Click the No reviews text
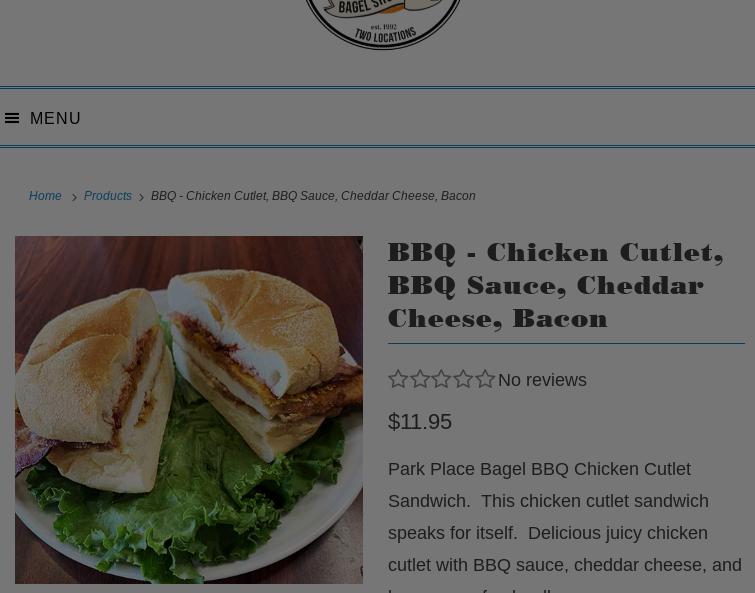755x593 pixels. [542, 380]
